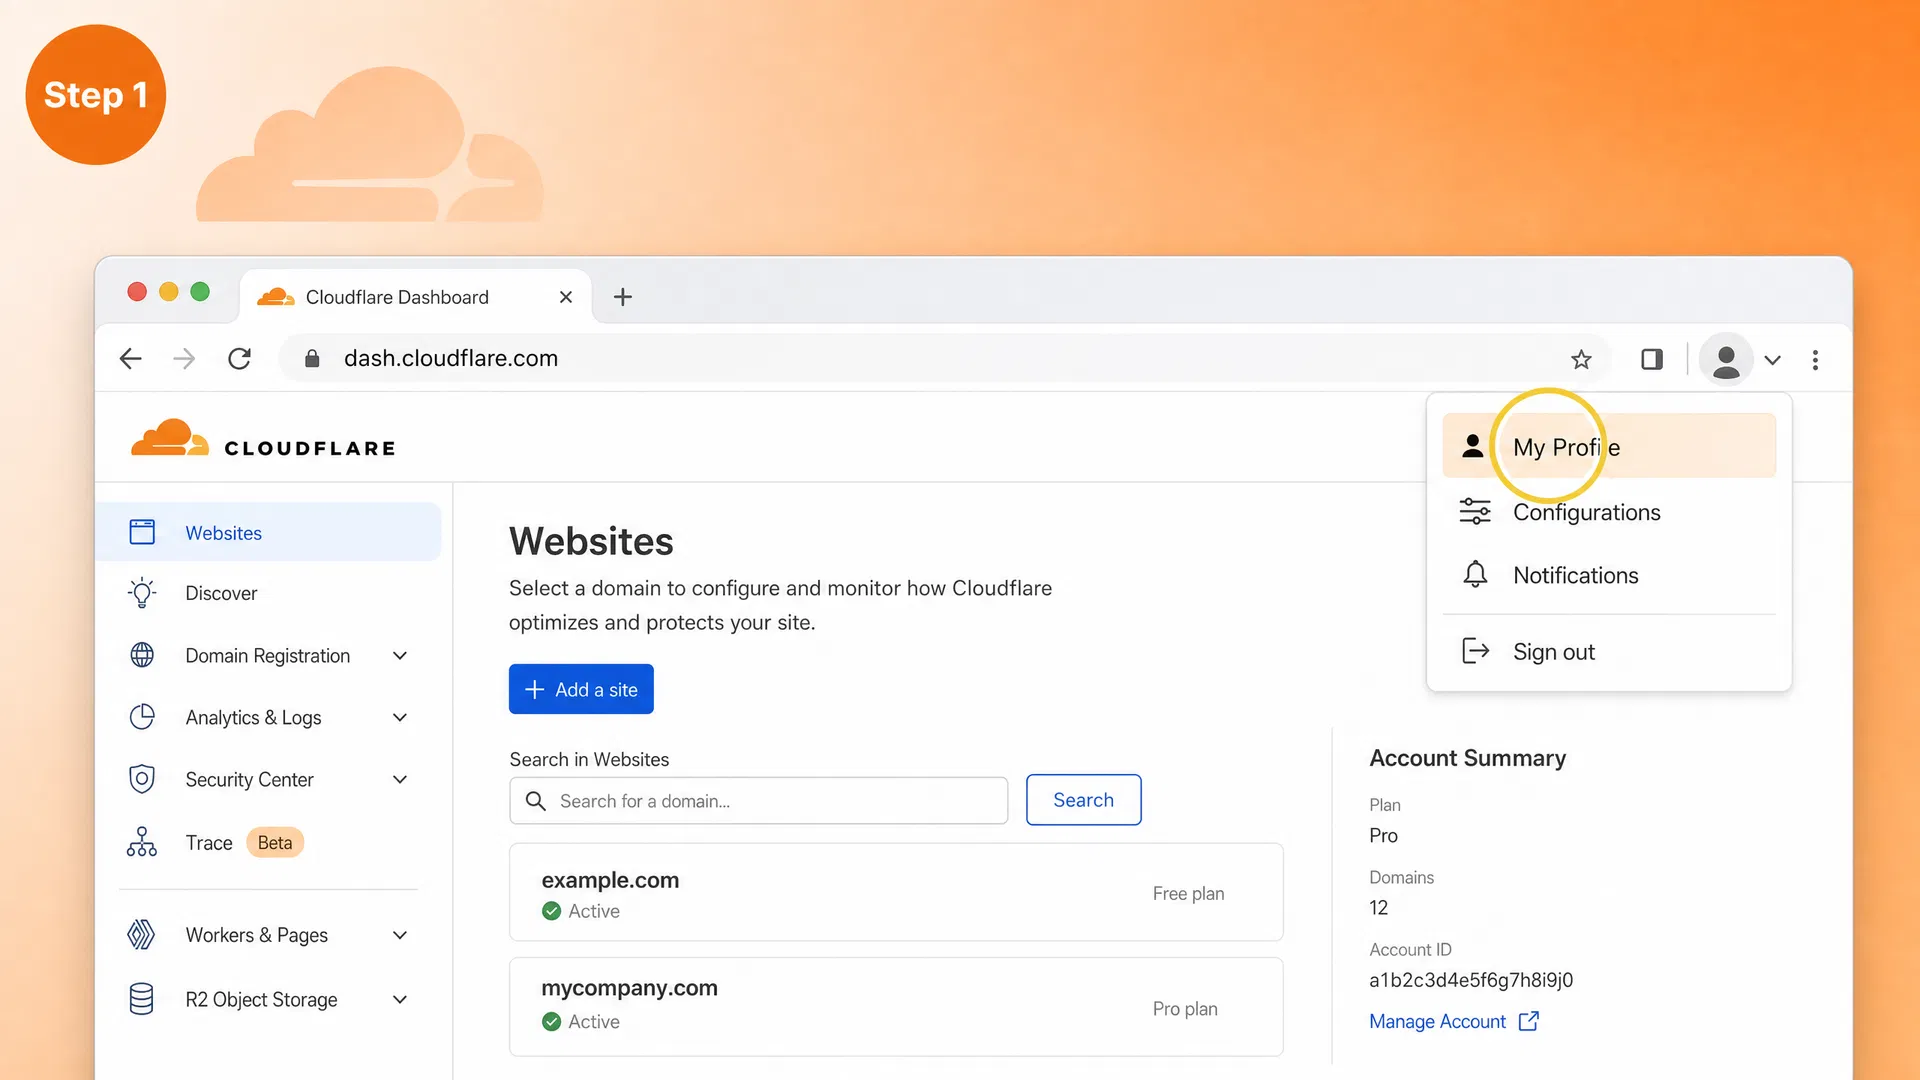Expand Analytics & Logs chevron
Screen dimensions: 1920x1080
[400, 718]
